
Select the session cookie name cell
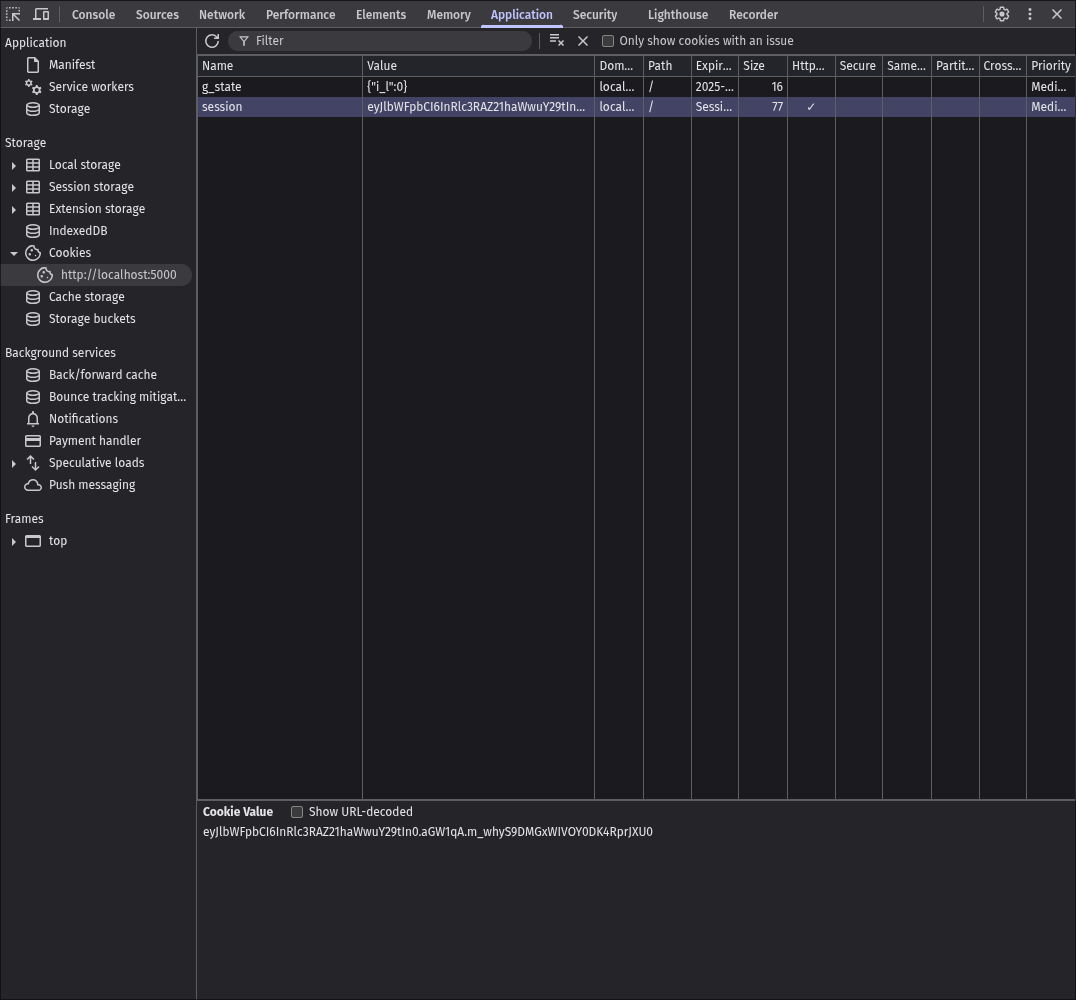coord(280,107)
